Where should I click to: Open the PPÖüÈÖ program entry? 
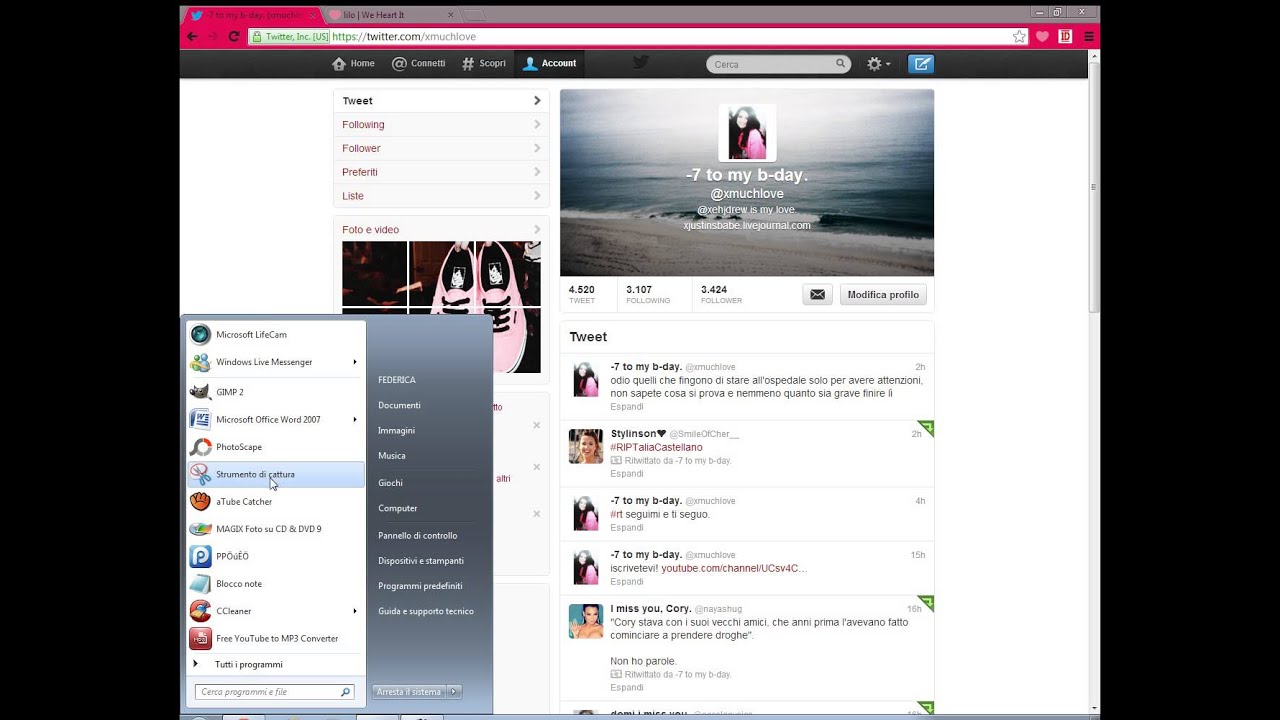tap(276, 556)
